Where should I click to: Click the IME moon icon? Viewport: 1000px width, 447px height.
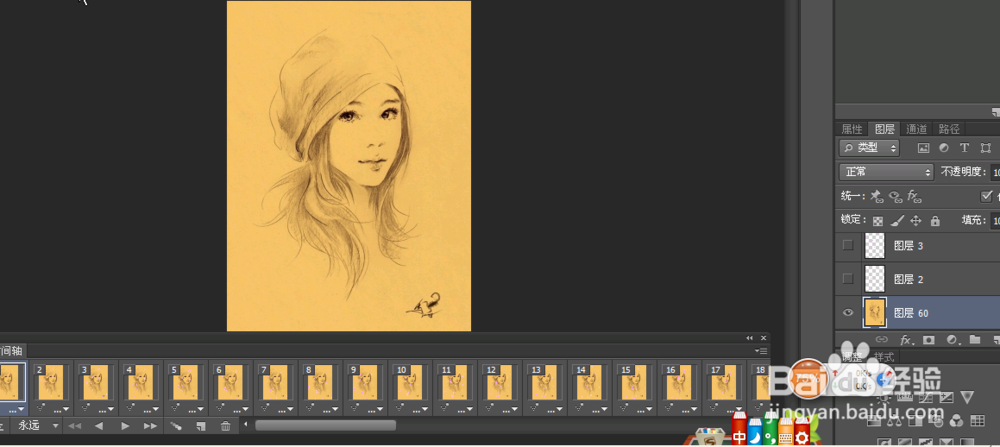(755, 438)
